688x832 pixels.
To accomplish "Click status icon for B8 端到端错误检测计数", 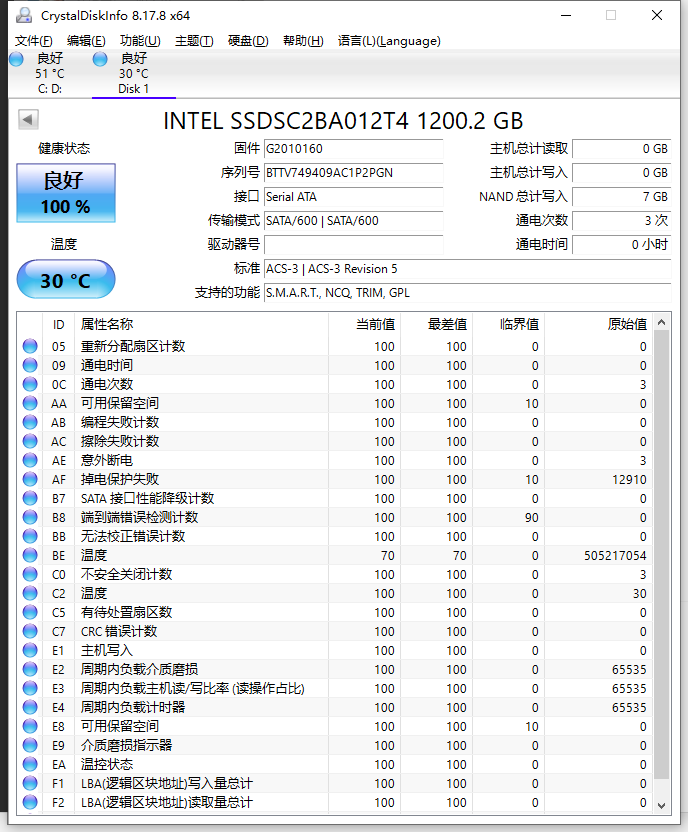I will [30, 517].
